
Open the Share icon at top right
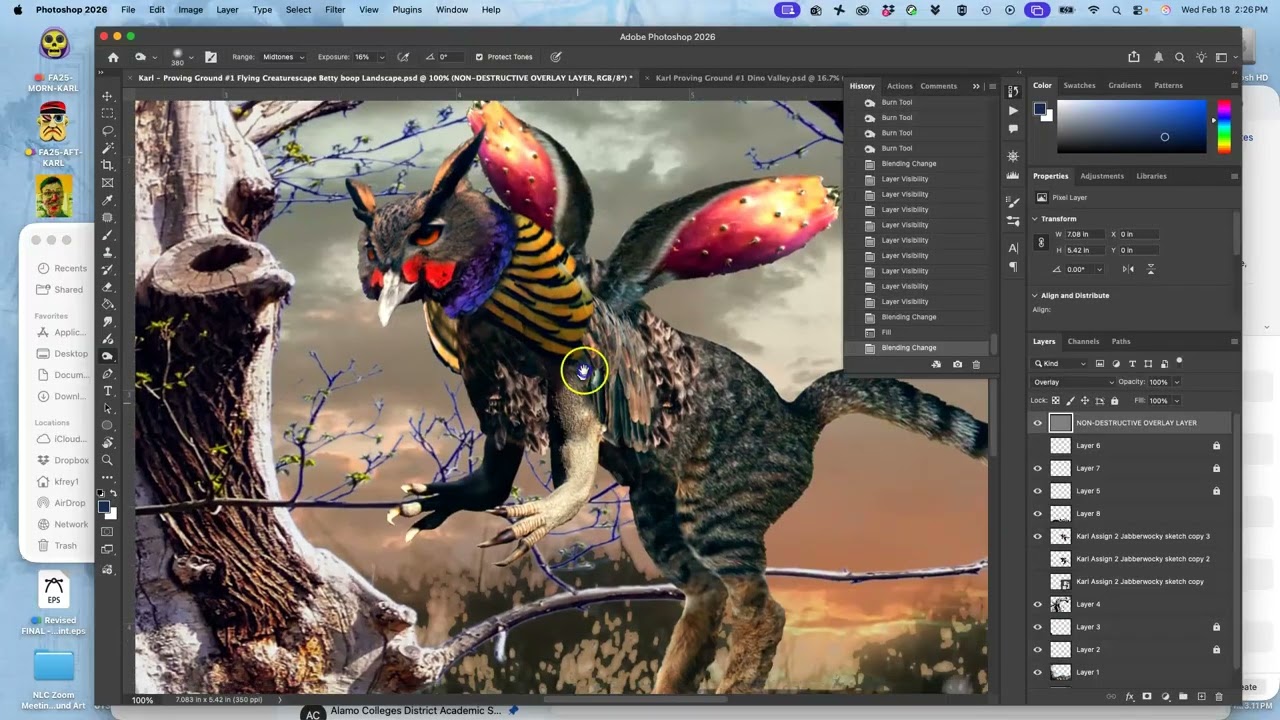tap(1134, 57)
